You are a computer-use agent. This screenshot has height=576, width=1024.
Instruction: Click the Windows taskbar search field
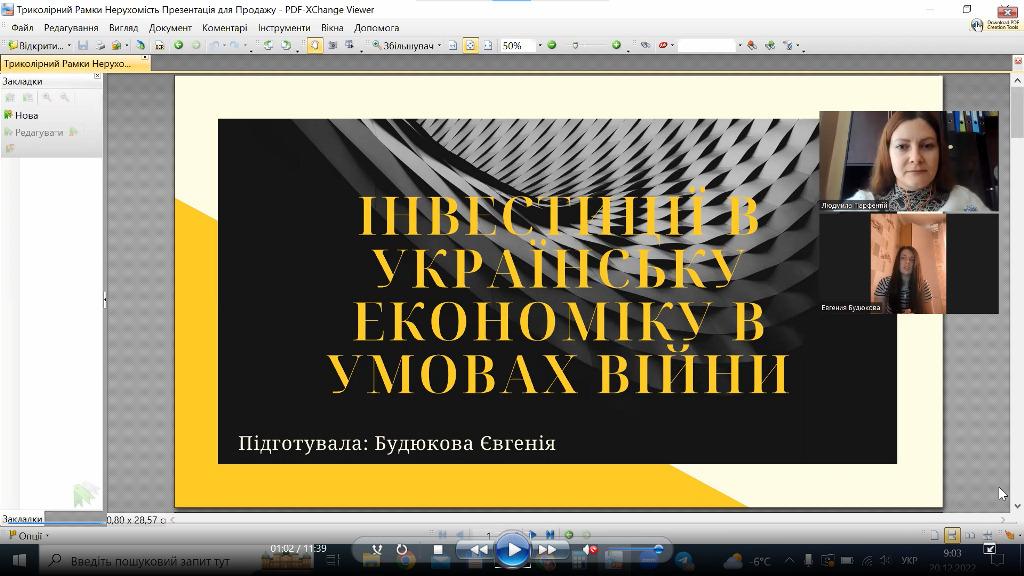[x=150, y=561]
